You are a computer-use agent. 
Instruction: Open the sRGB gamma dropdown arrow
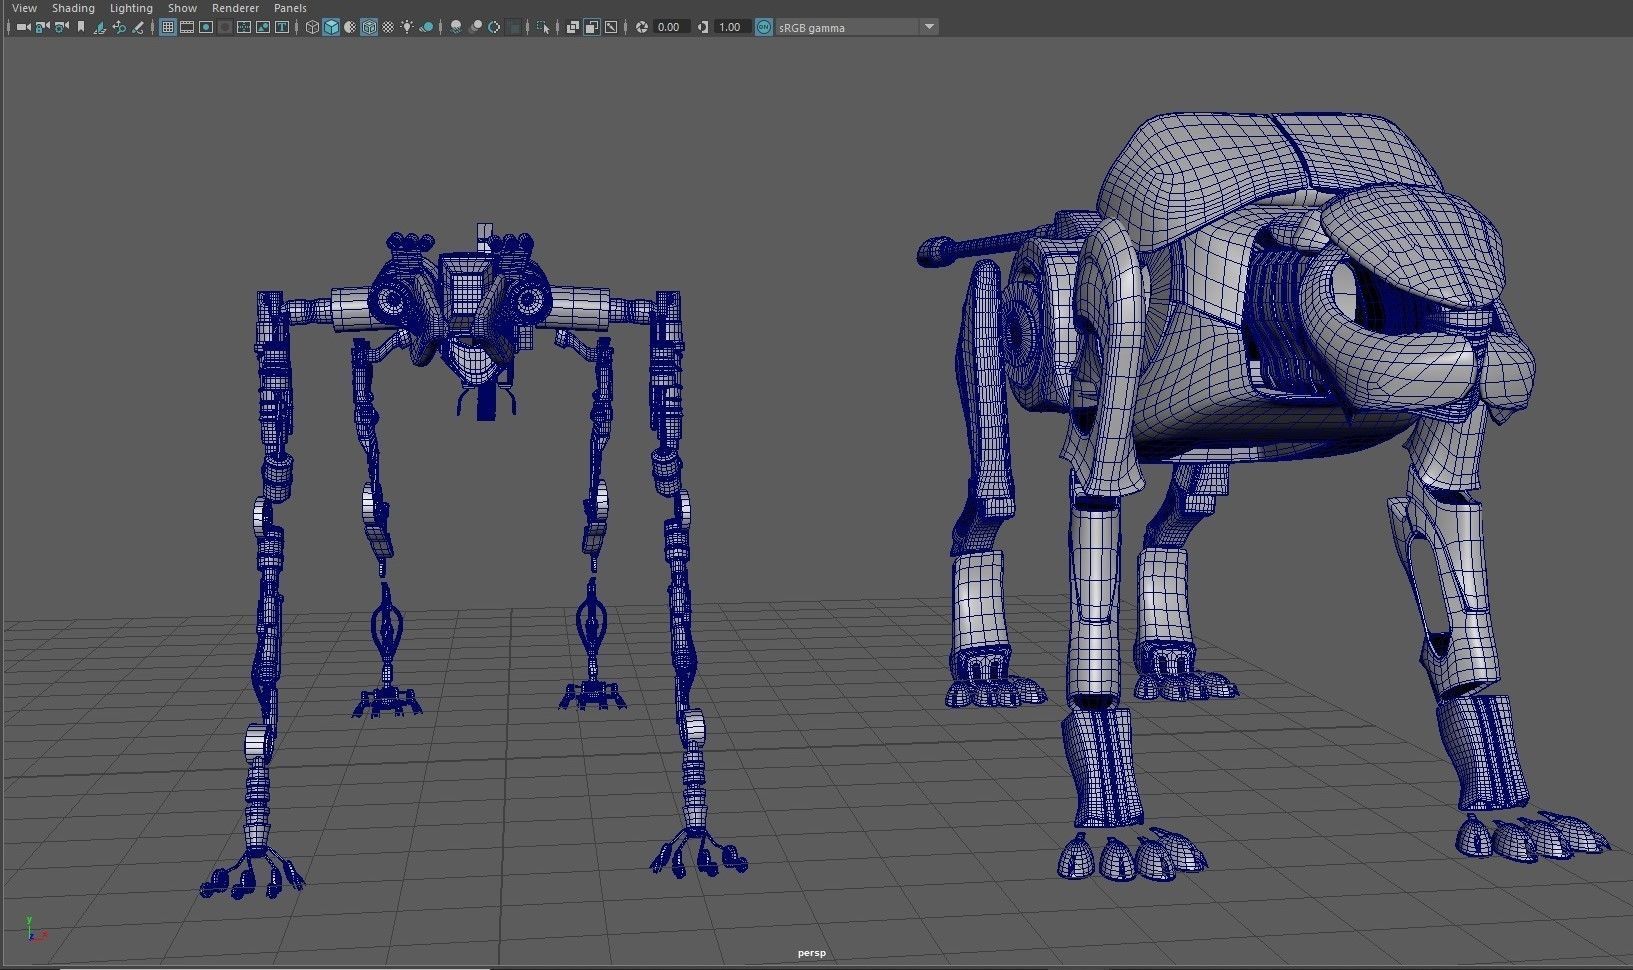929,27
